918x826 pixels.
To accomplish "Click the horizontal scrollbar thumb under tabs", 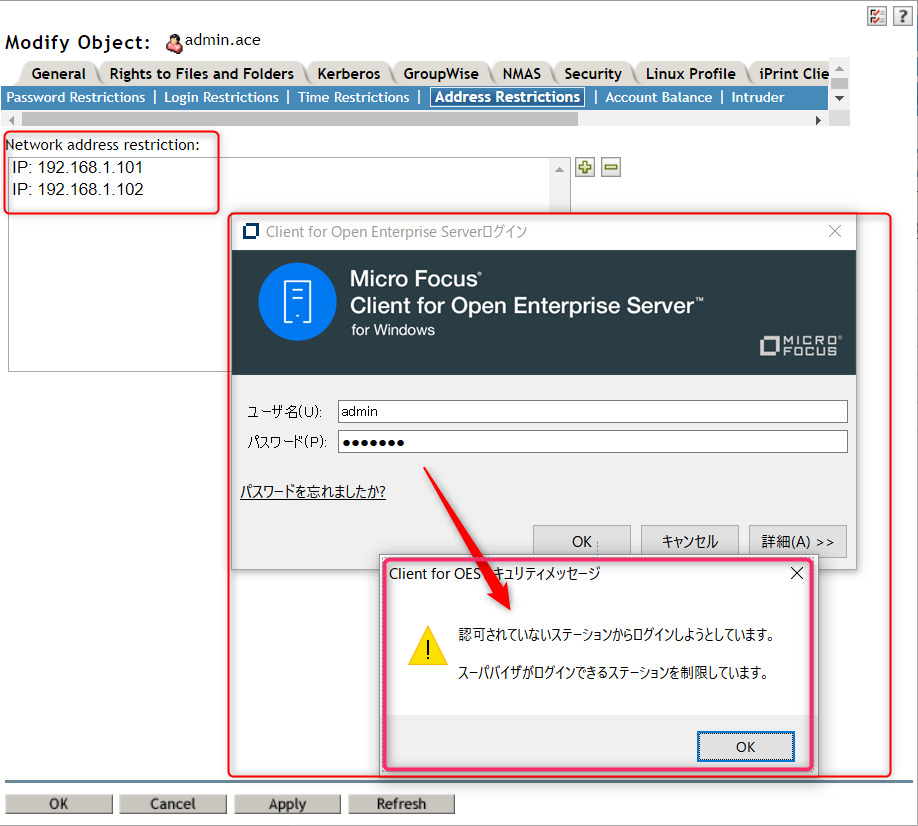I will (x=300, y=119).
